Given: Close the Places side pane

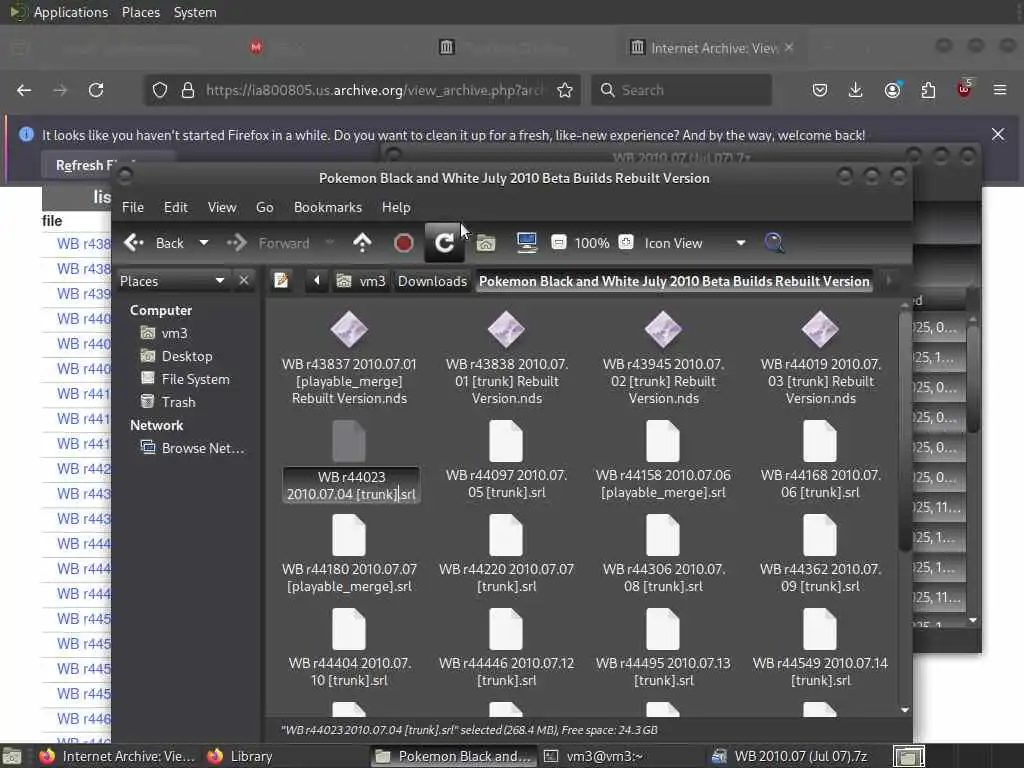Looking at the screenshot, I should point(244,281).
